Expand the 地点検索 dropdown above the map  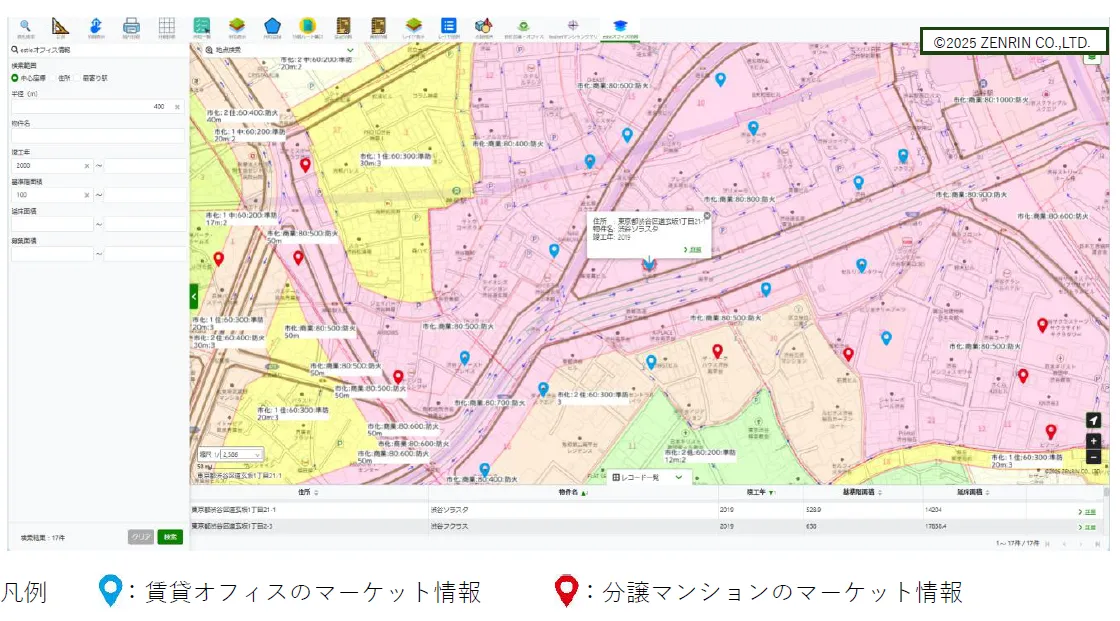click(x=350, y=49)
